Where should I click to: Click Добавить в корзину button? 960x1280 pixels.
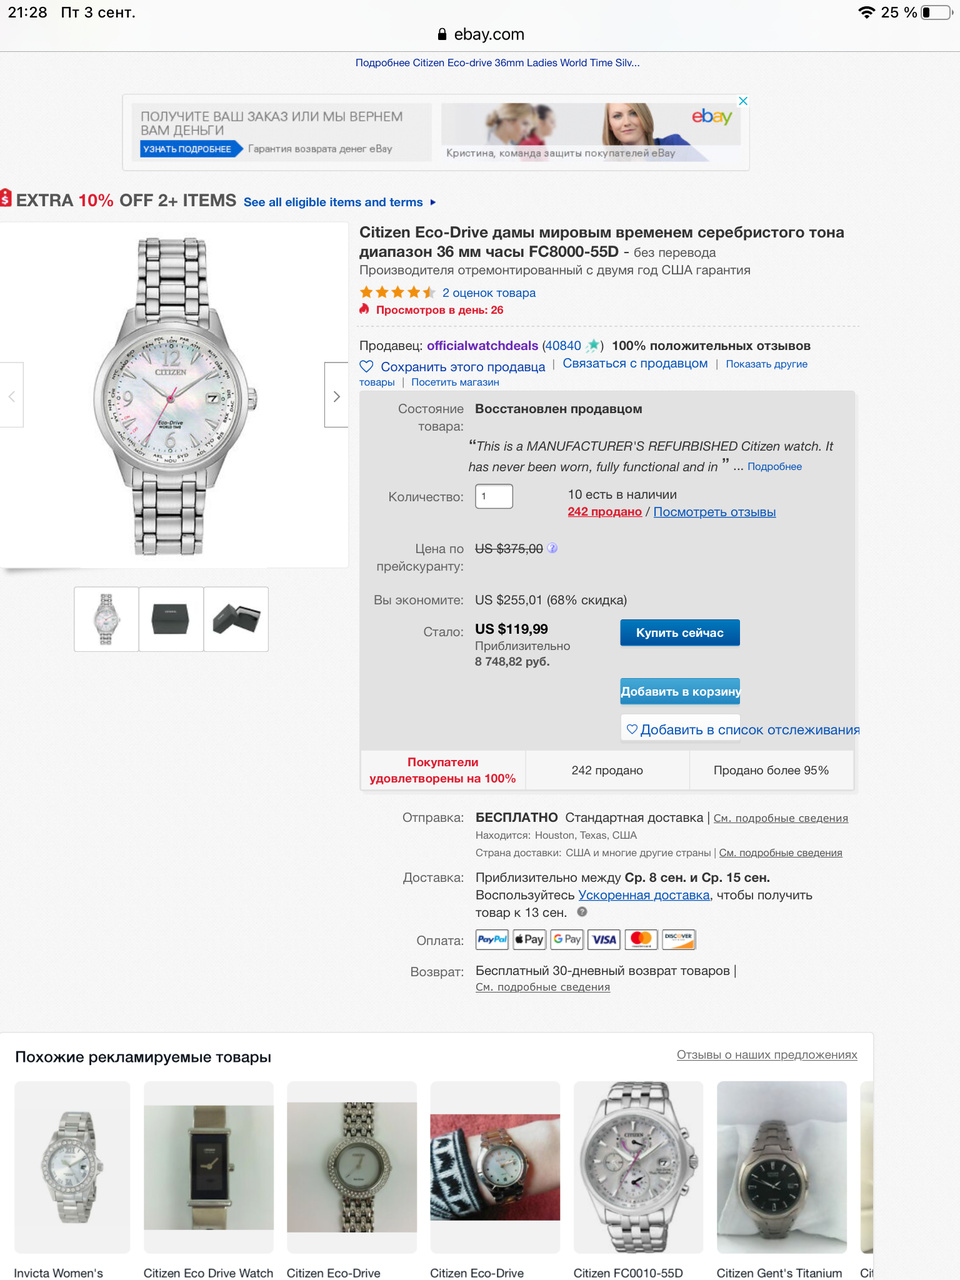tap(680, 691)
